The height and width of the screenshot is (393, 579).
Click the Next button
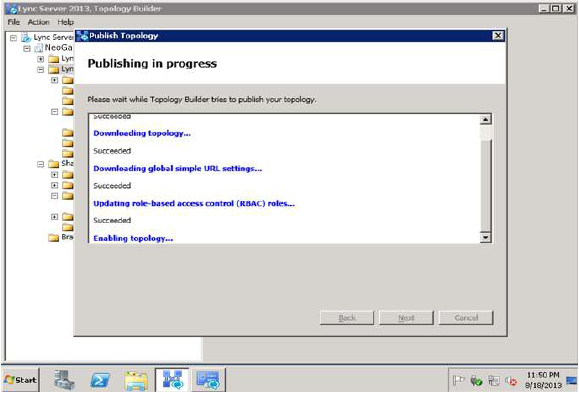click(x=406, y=318)
